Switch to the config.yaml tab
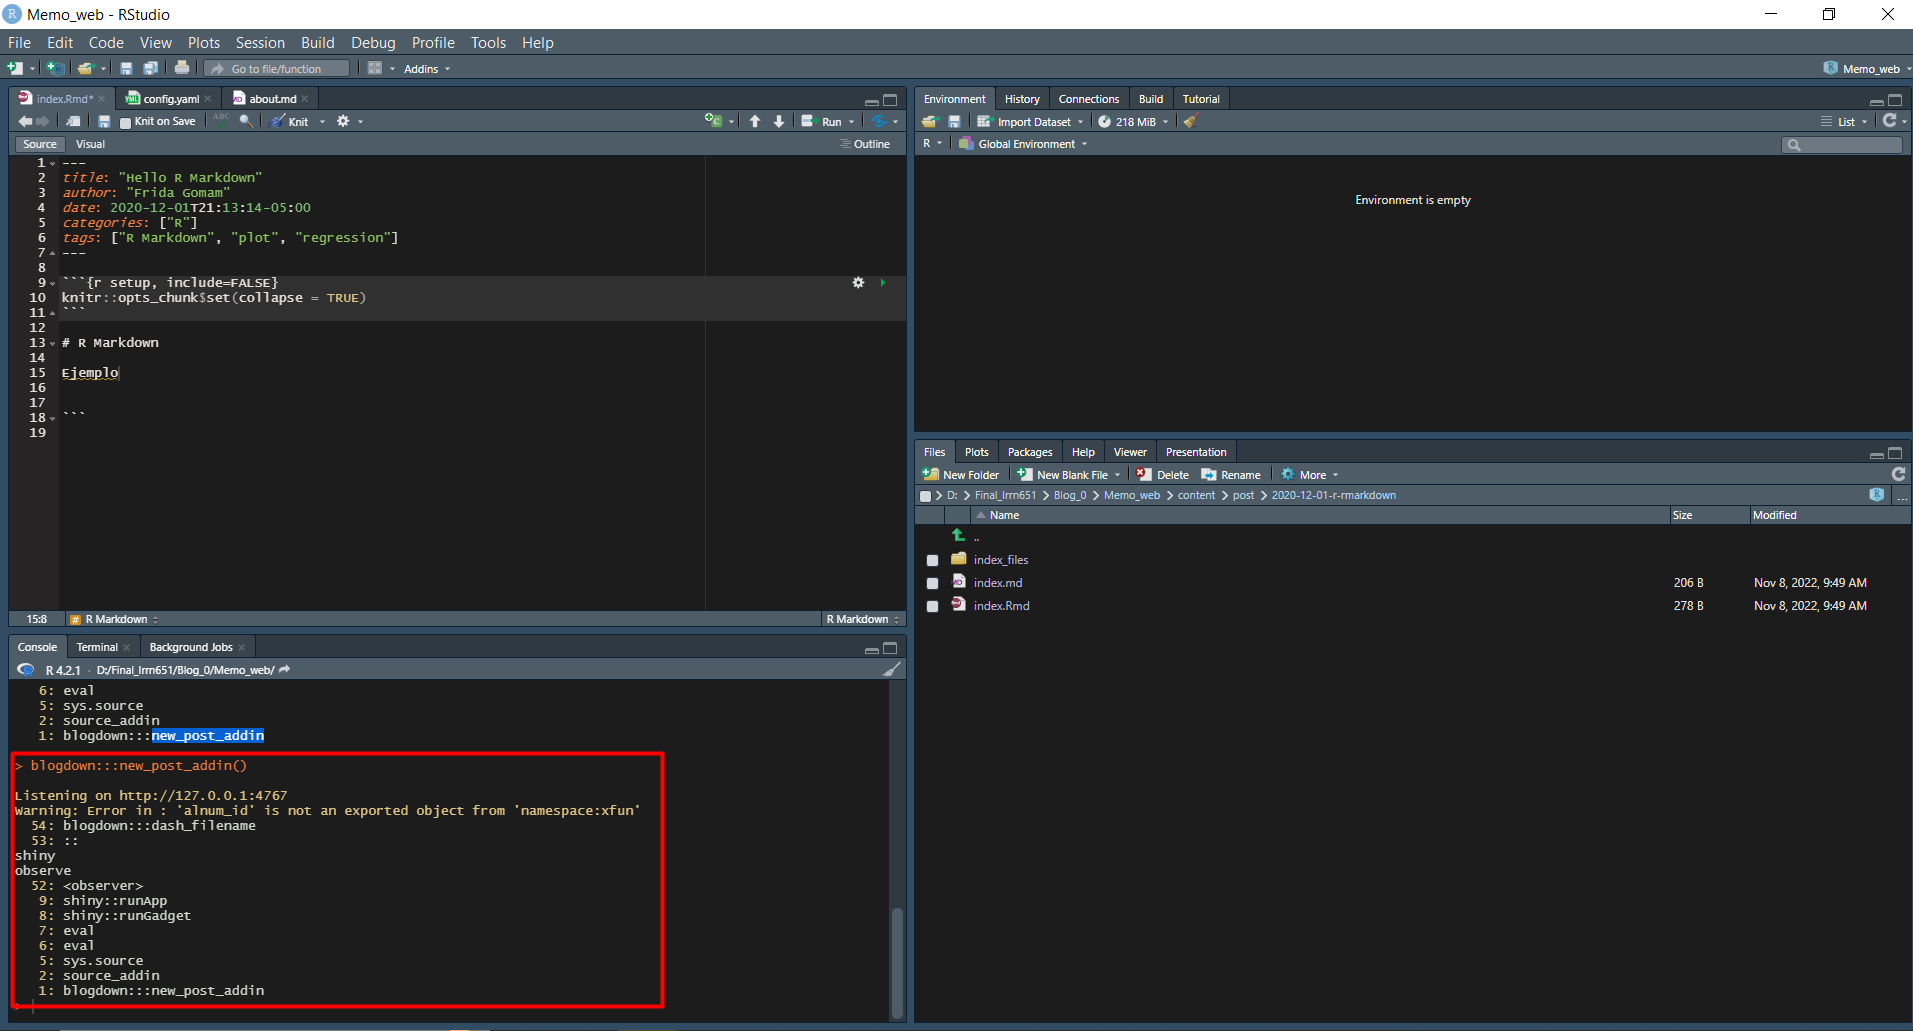The image size is (1913, 1031). (171, 99)
